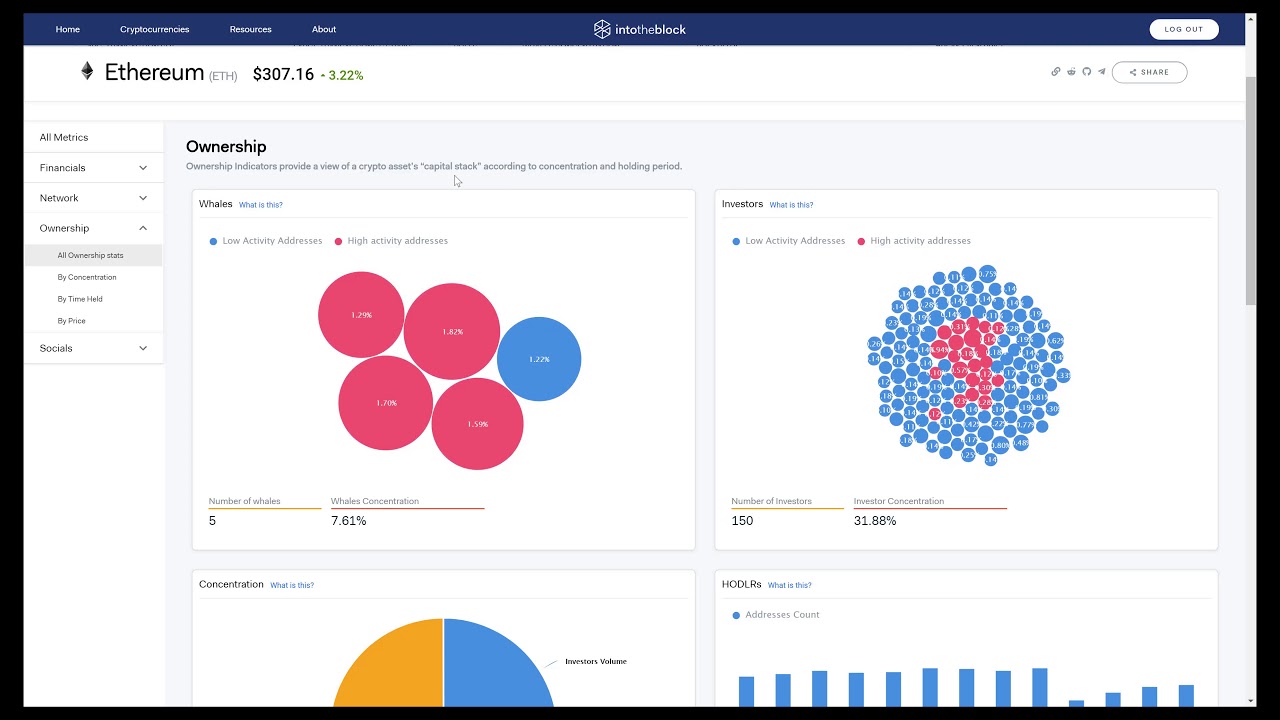
Task: Click the Investor Concentration value 31.88%
Action: (x=875, y=521)
